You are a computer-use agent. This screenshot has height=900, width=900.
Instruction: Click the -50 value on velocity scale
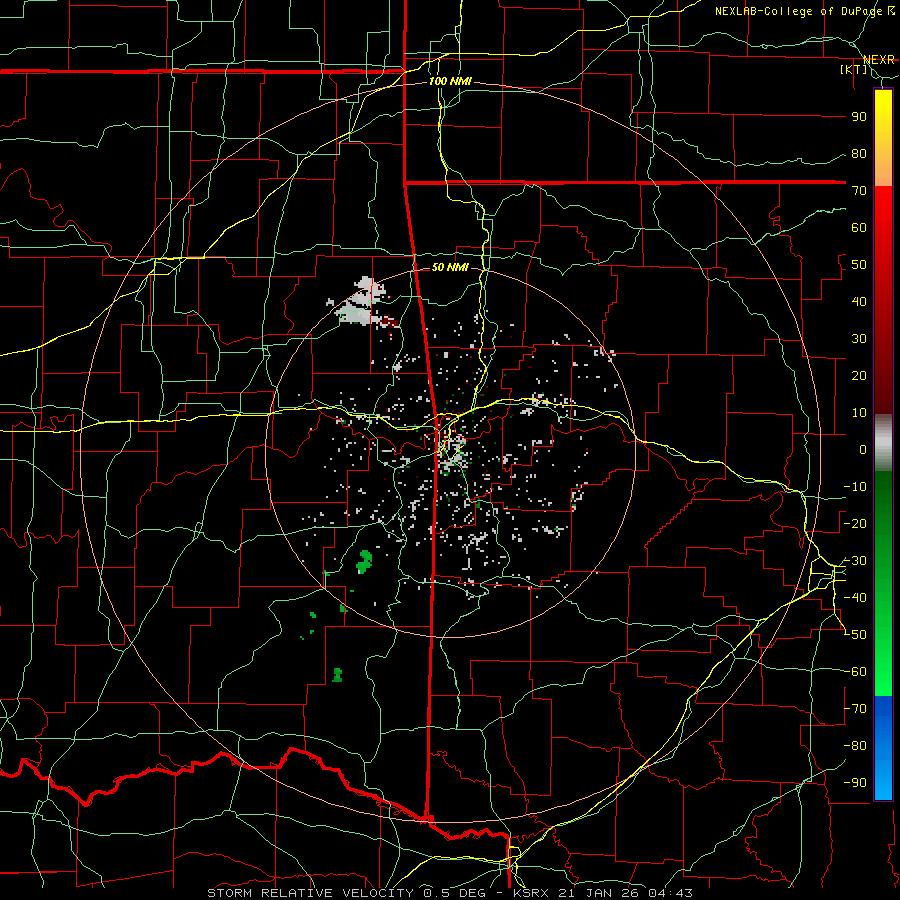coord(855,635)
